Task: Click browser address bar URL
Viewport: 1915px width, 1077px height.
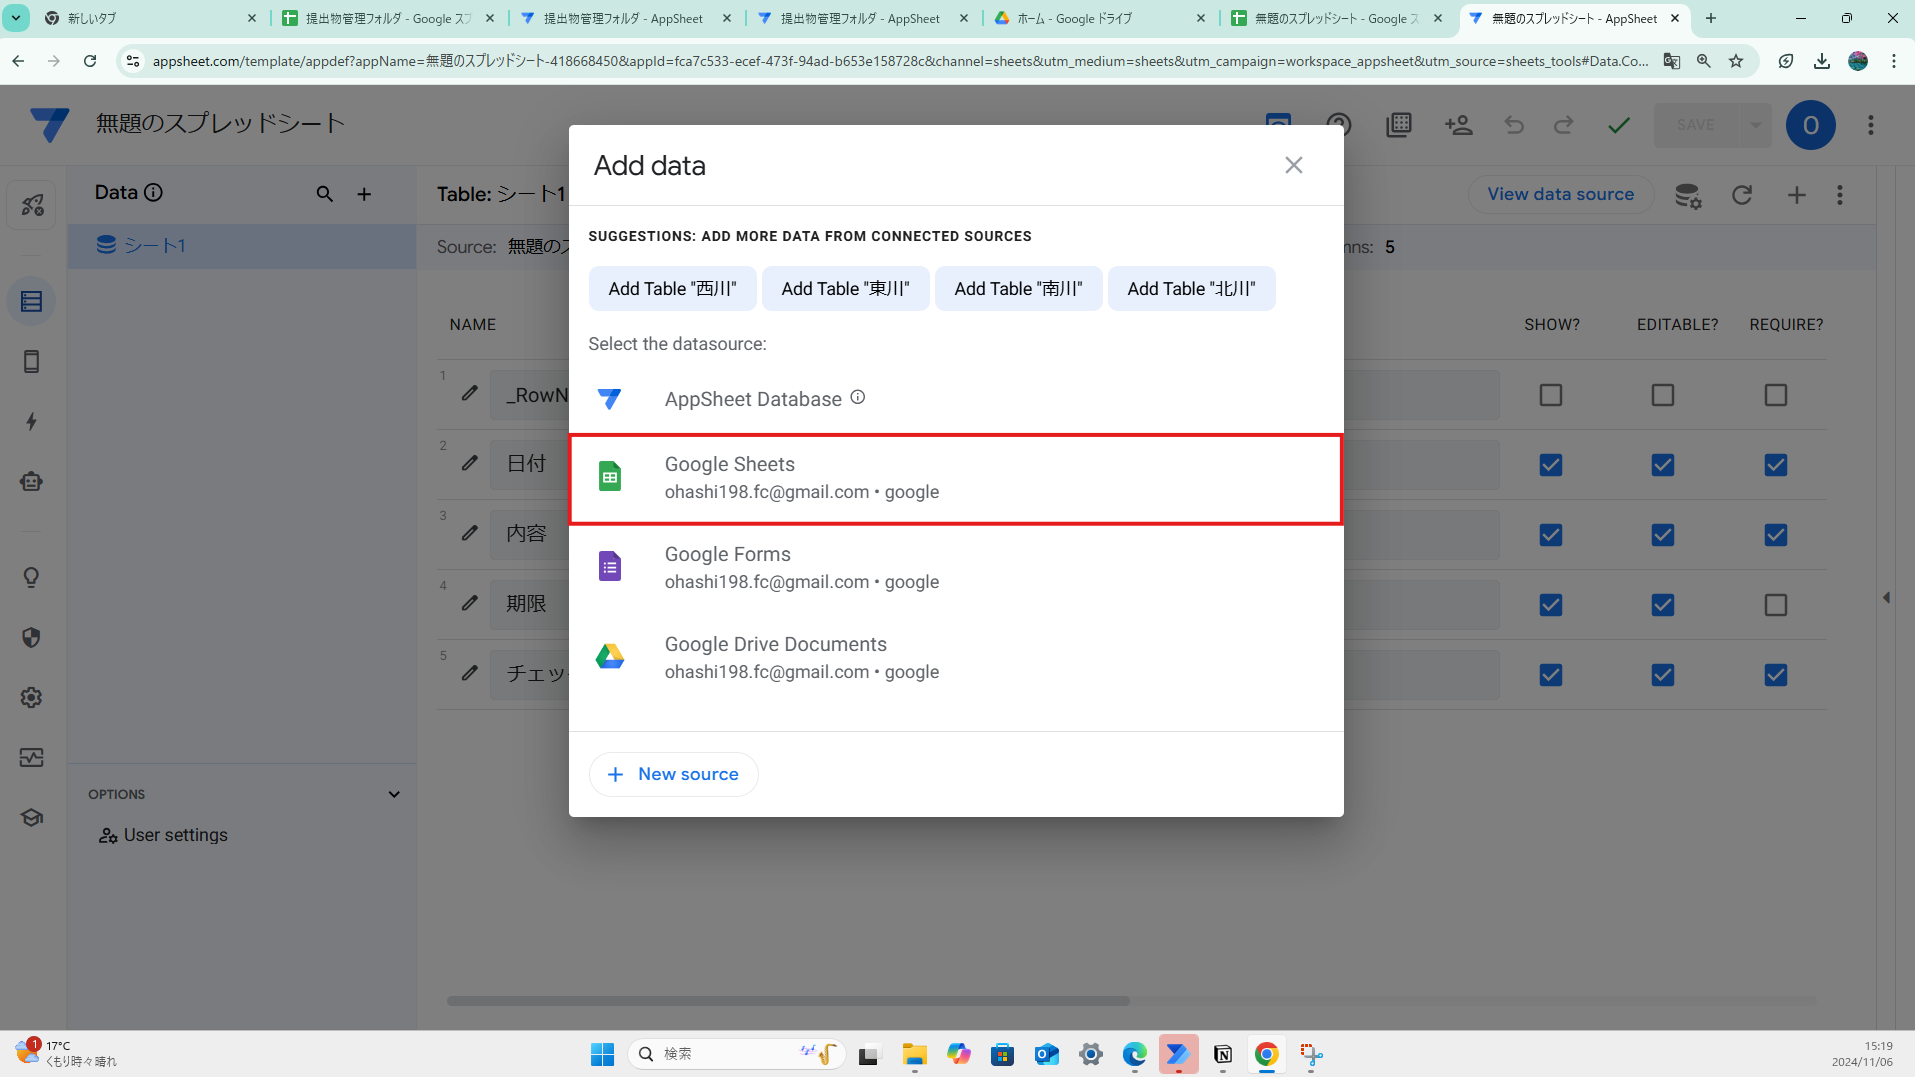Action: (x=900, y=61)
